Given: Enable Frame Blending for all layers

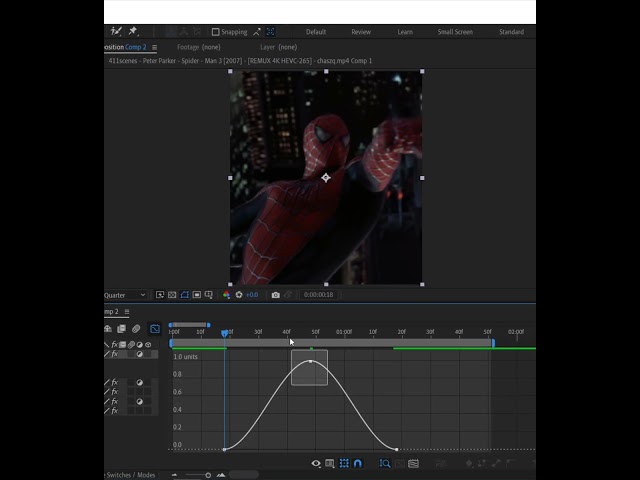Looking at the screenshot, I should click(122, 329).
